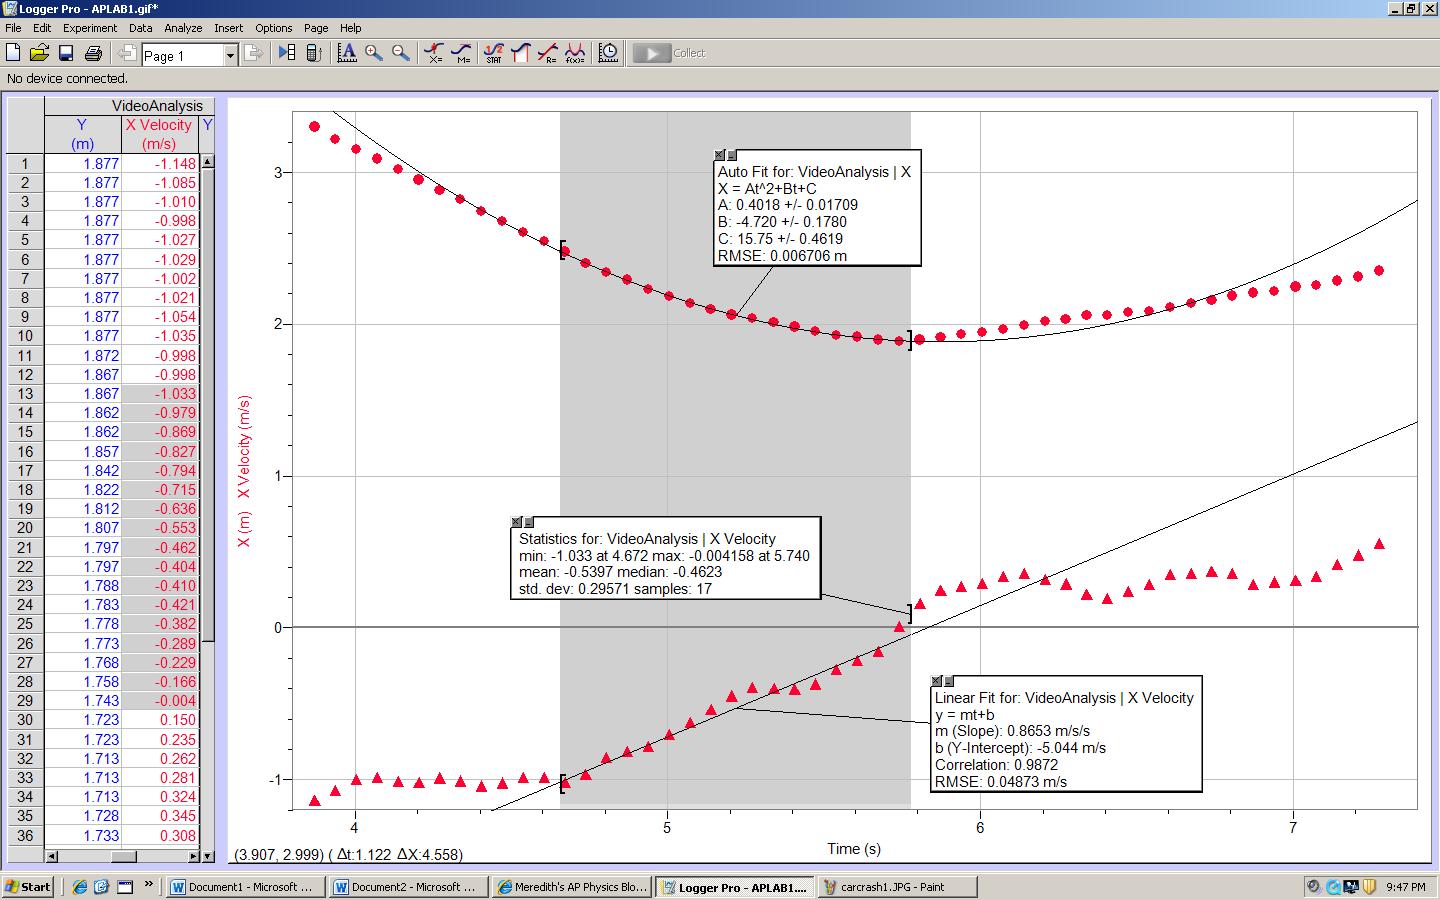1440x900 pixels.
Task: Apply Linear Fit (R=) tool
Action: [547, 53]
